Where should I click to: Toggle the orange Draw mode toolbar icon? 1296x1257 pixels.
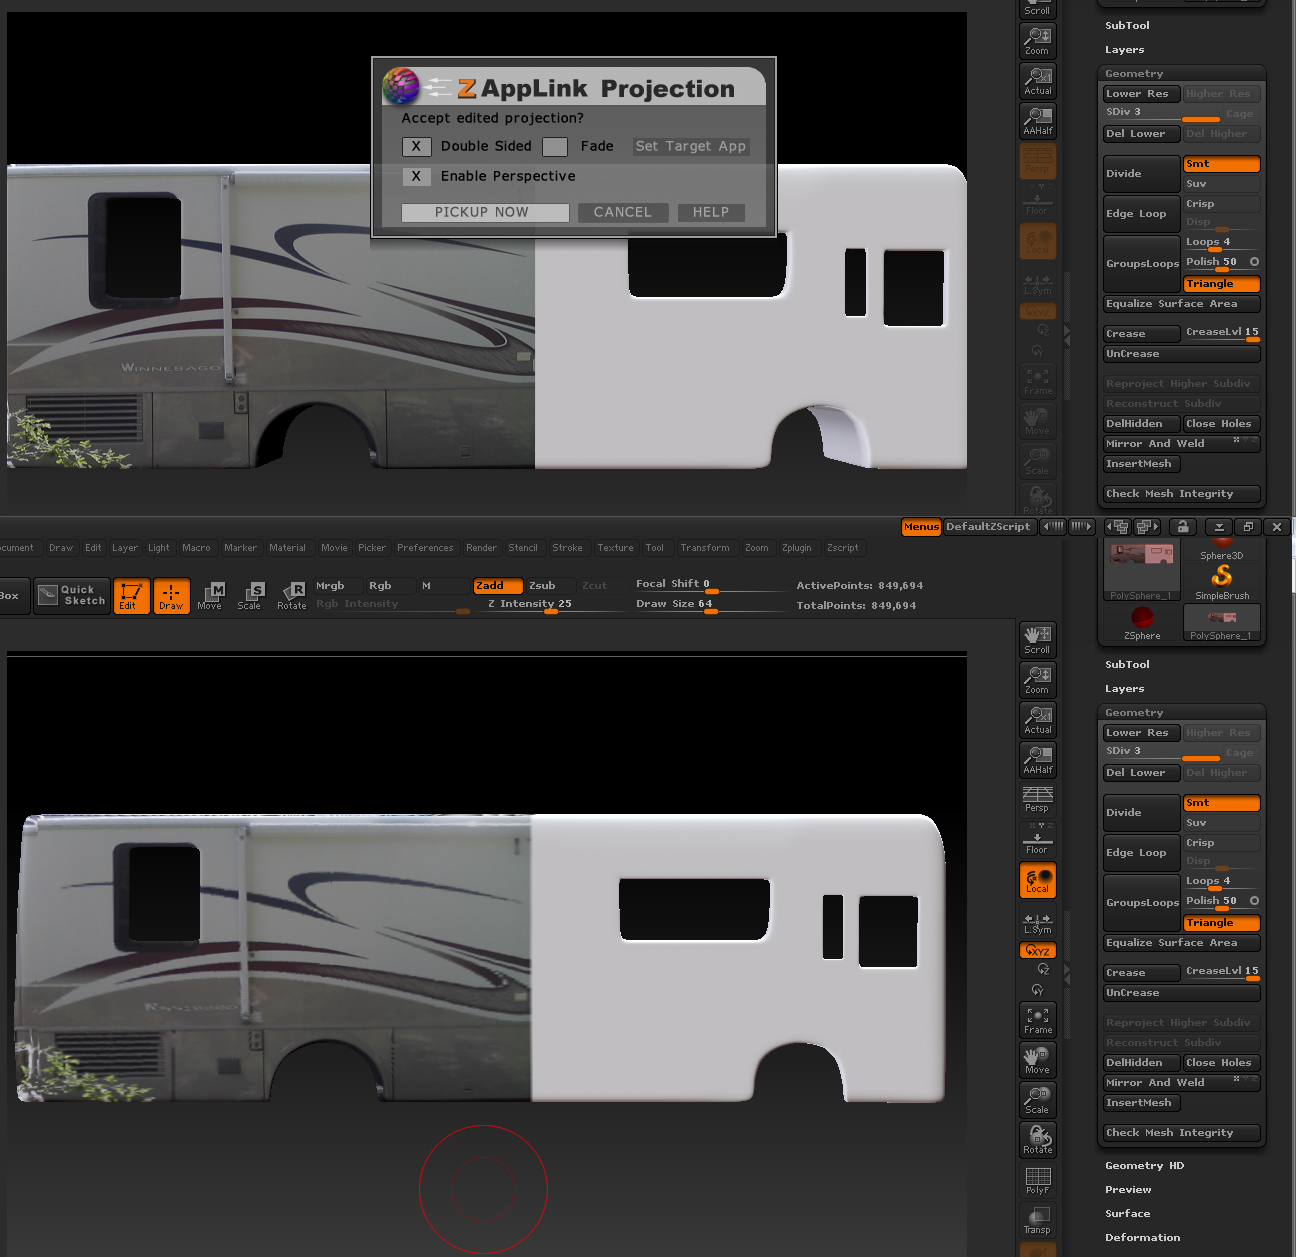(171, 595)
